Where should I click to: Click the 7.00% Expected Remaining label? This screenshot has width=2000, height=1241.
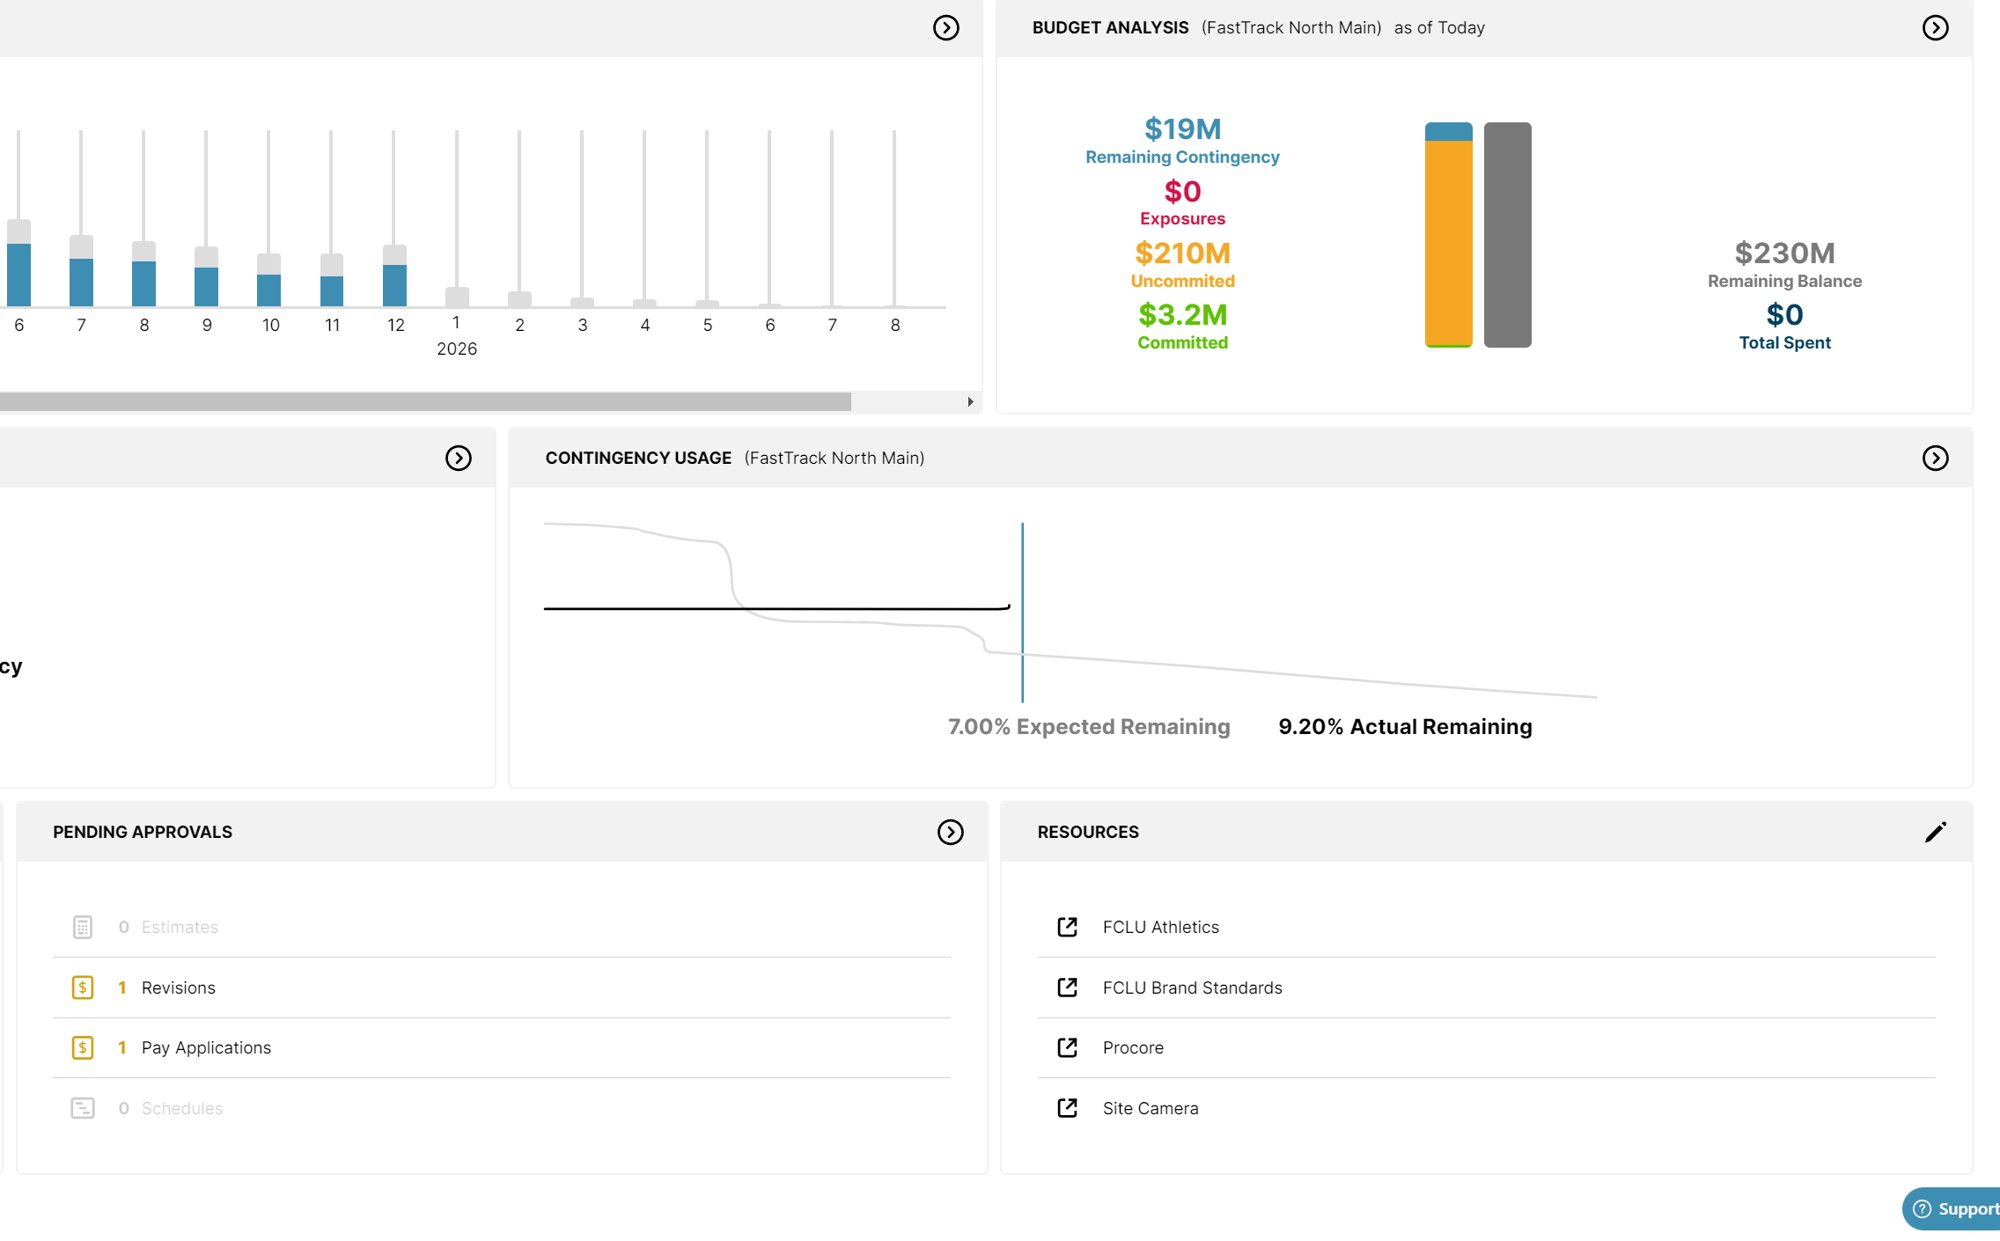click(1089, 727)
